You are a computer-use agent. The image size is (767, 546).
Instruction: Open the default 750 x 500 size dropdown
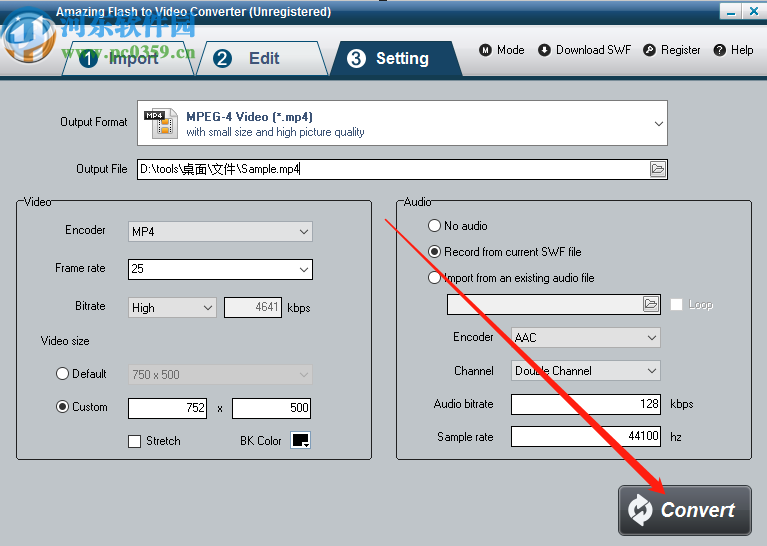click(x=220, y=375)
